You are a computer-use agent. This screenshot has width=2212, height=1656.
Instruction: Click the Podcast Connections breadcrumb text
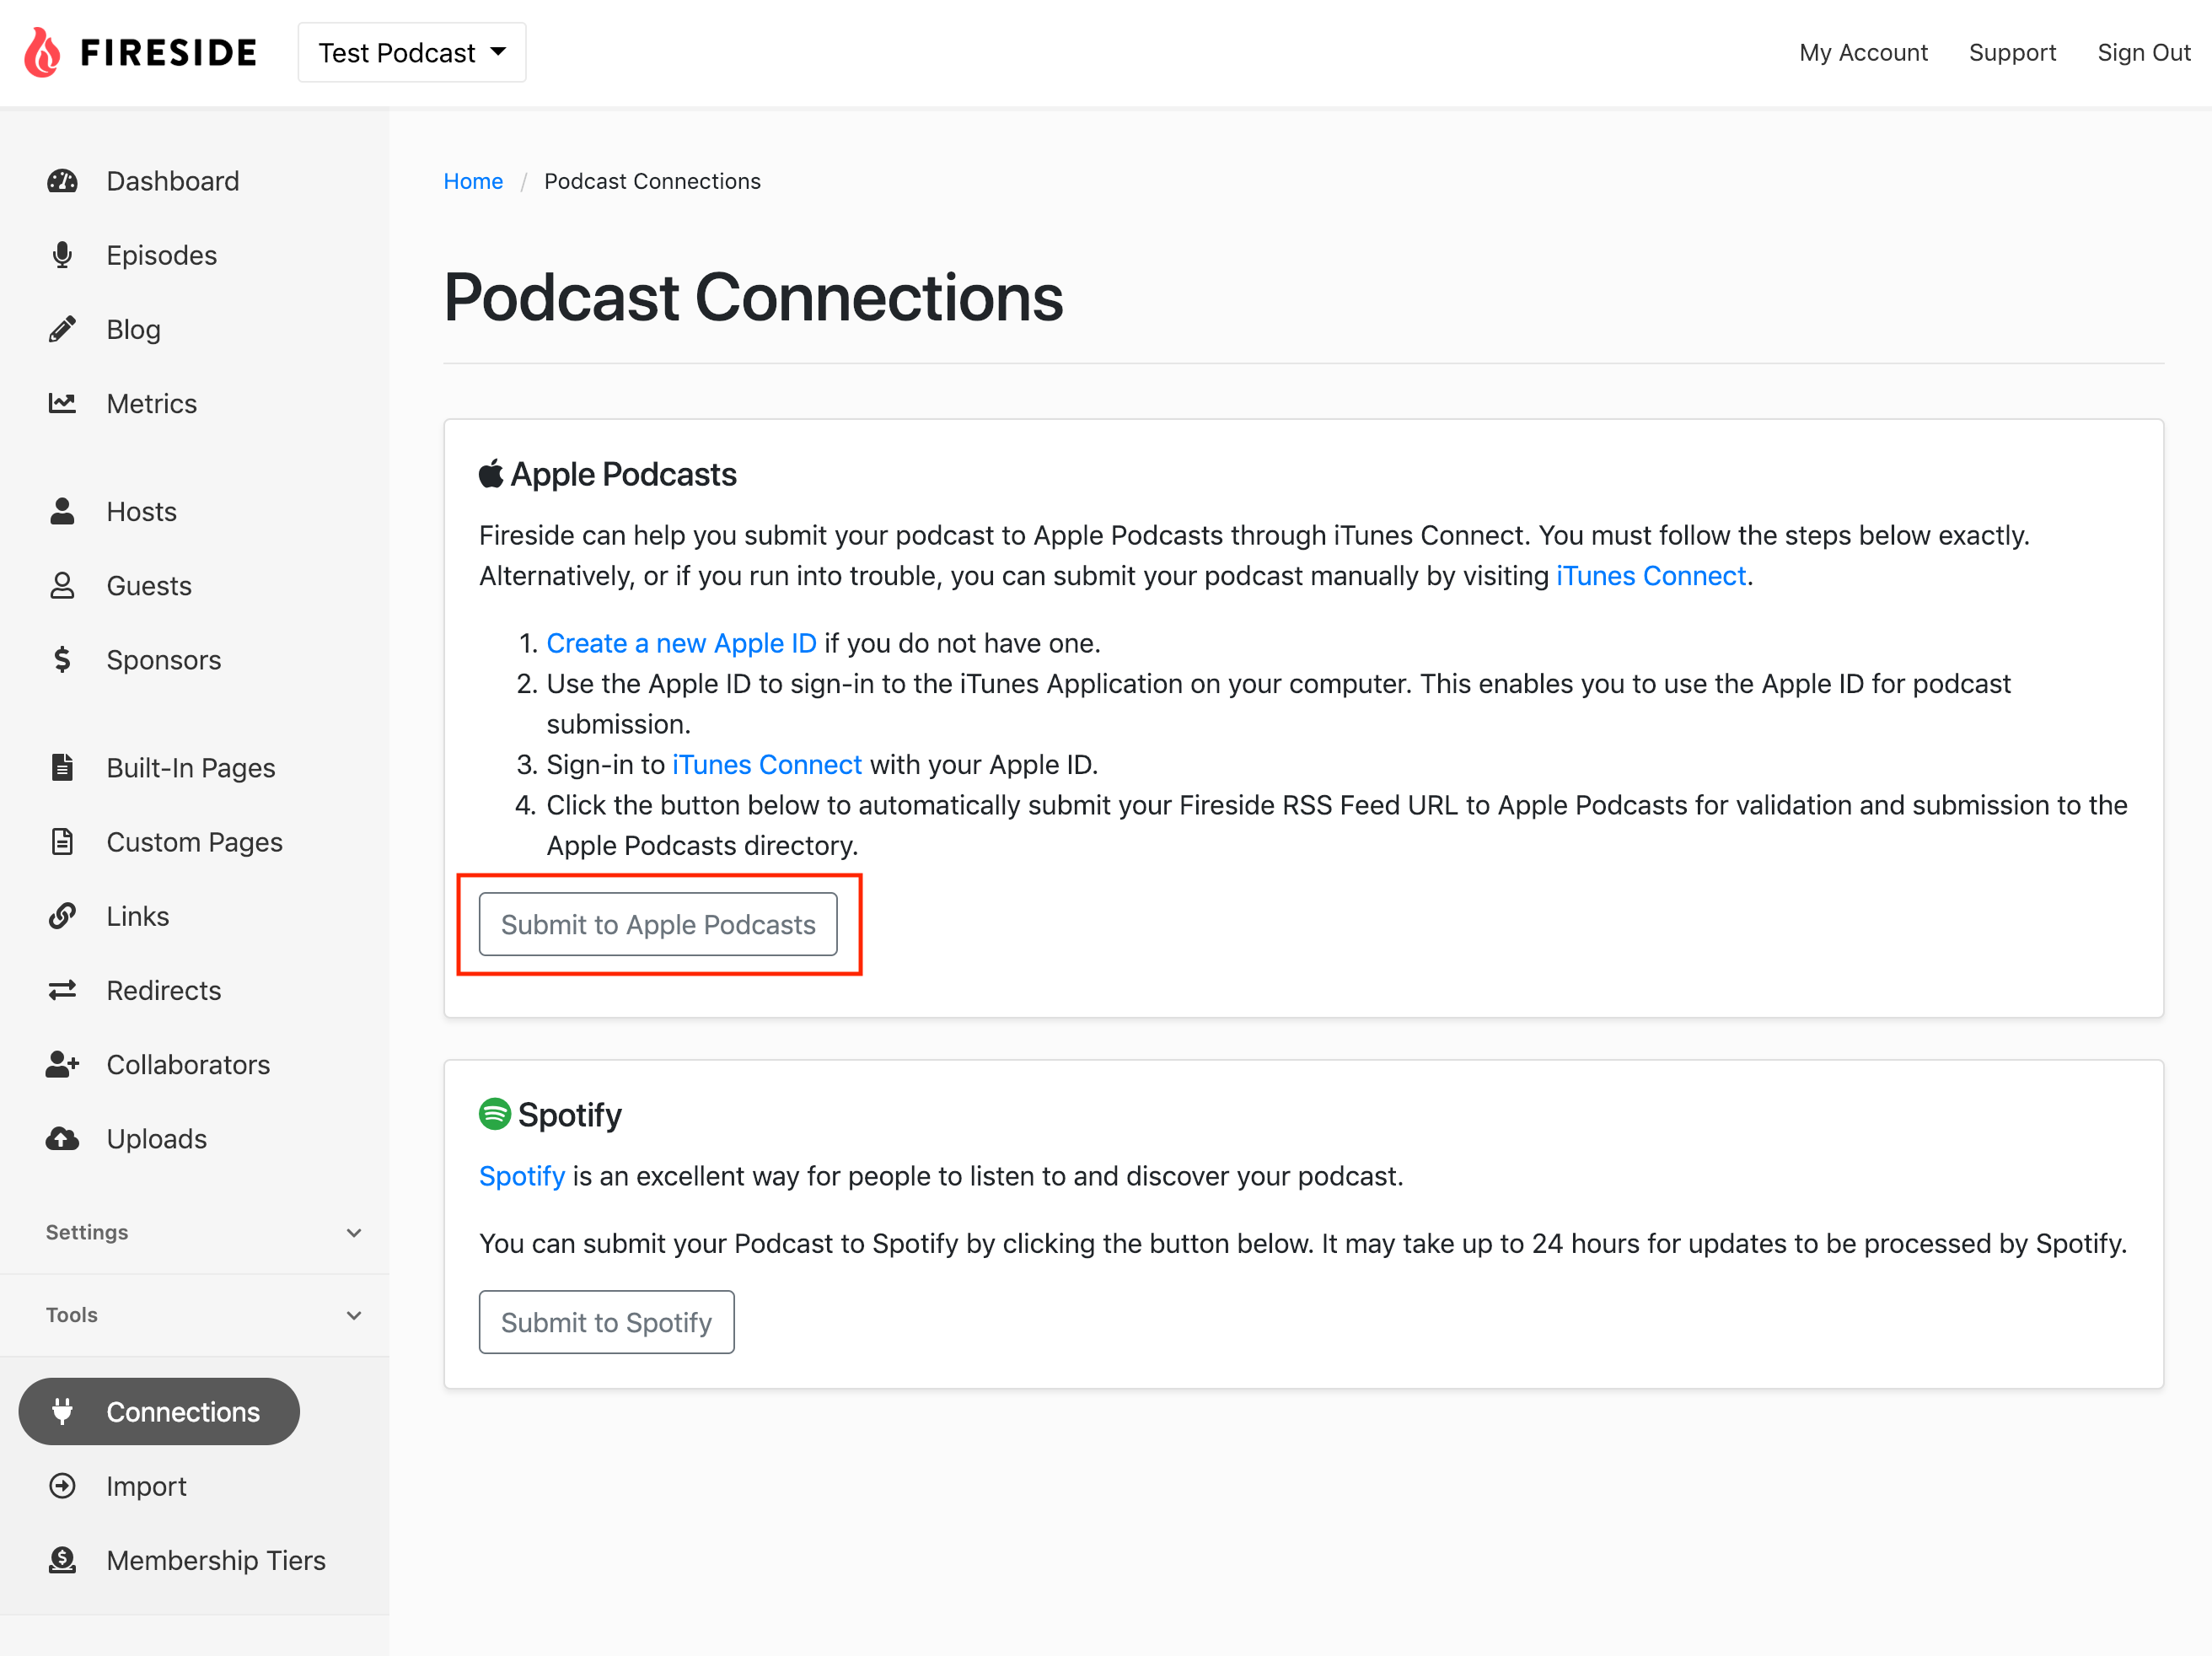[x=652, y=181]
